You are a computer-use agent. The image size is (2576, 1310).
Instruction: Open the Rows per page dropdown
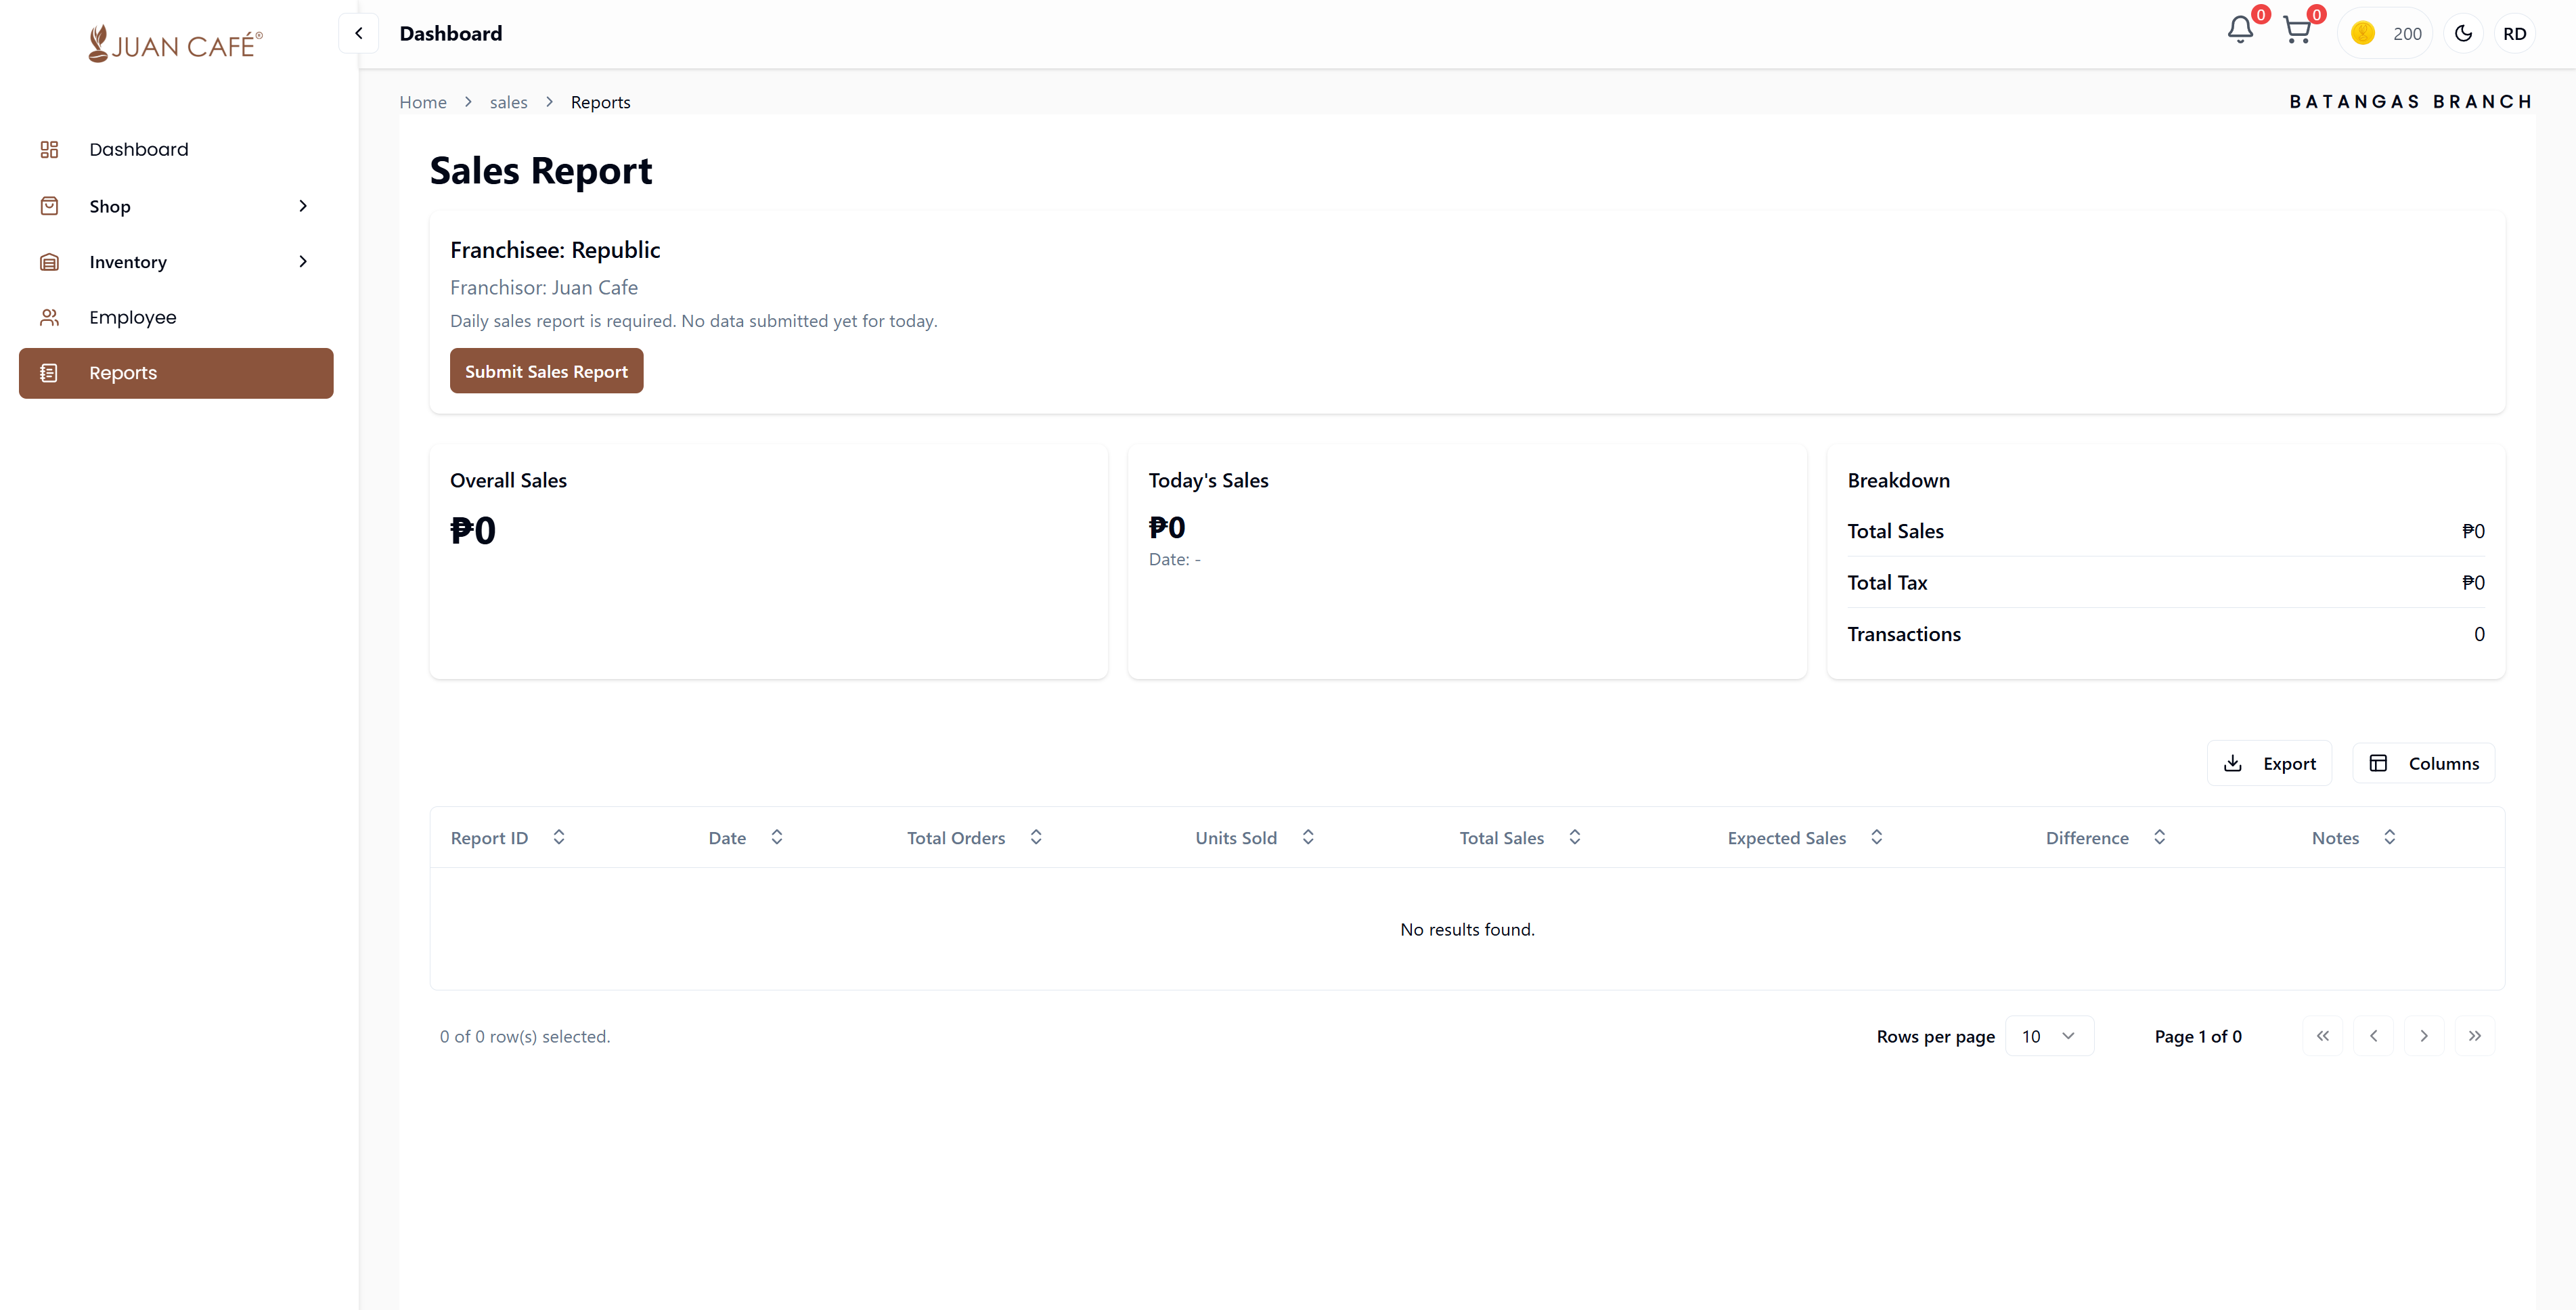click(x=2049, y=1036)
